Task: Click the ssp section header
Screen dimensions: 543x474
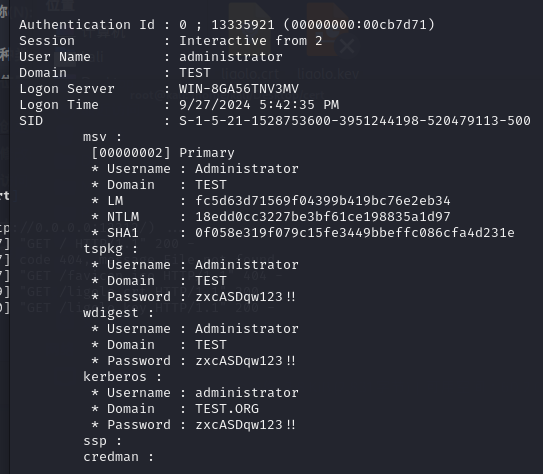Action: pos(102,441)
